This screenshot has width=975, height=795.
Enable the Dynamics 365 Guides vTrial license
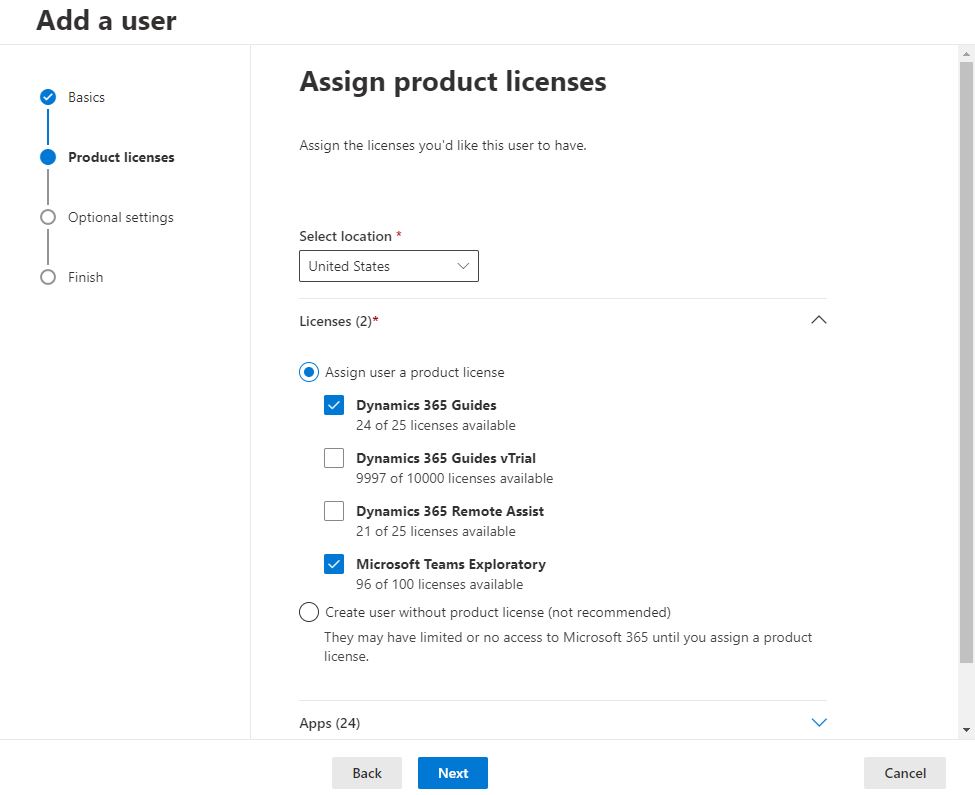coord(335,457)
